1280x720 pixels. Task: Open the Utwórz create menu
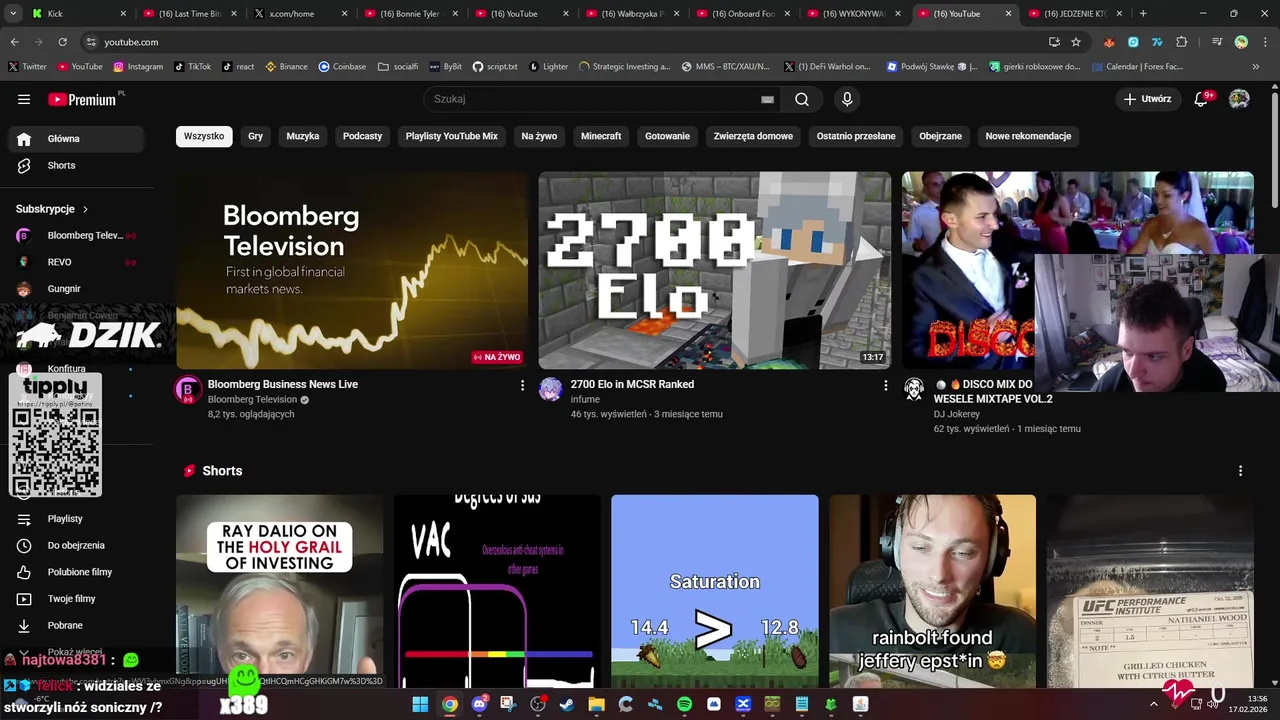click(1147, 99)
